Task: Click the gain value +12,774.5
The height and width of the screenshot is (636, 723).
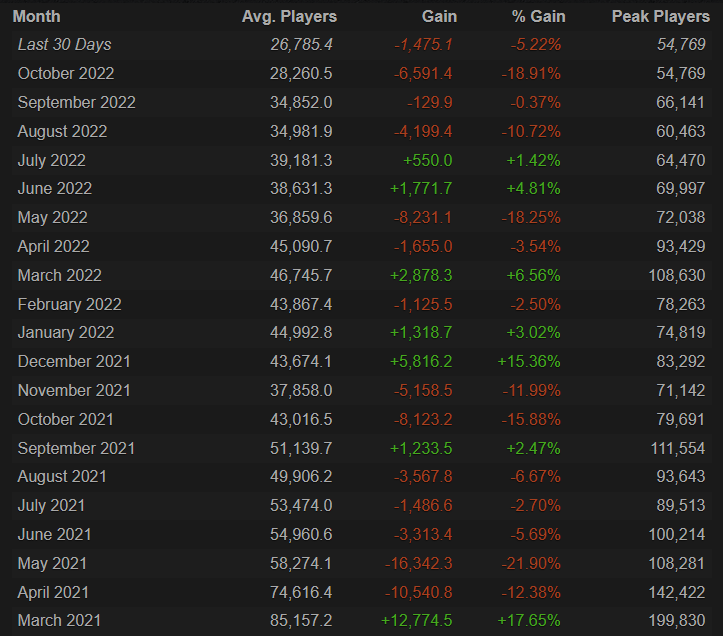Action: [416, 621]
